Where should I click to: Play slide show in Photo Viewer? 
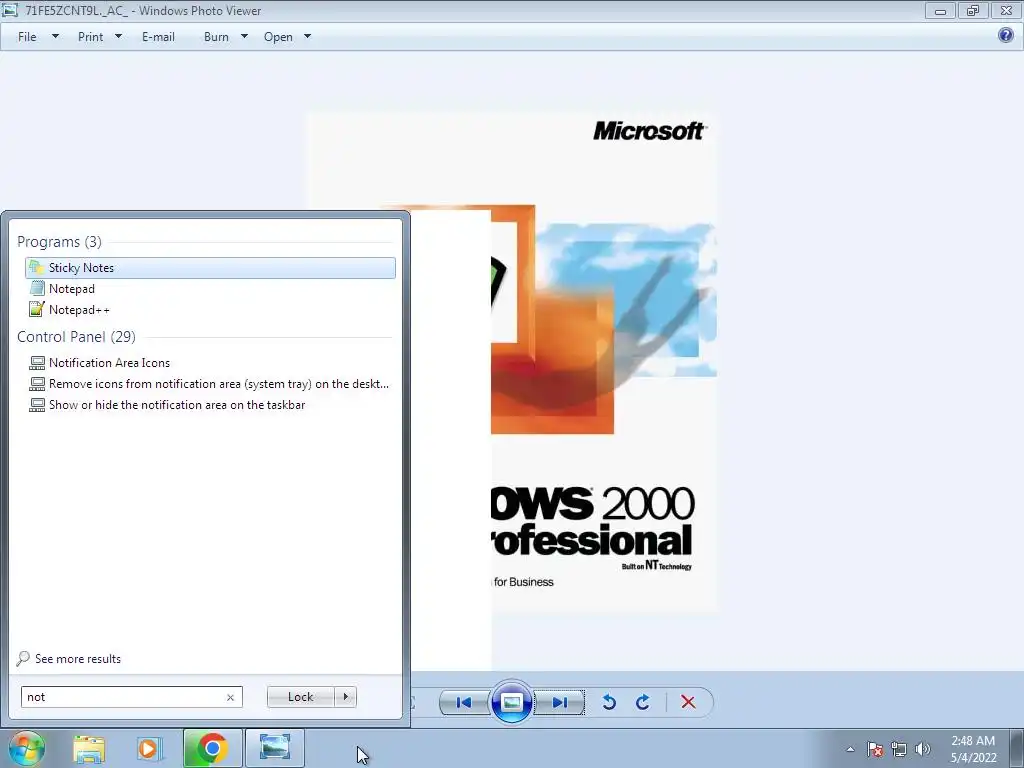(511, 703)
